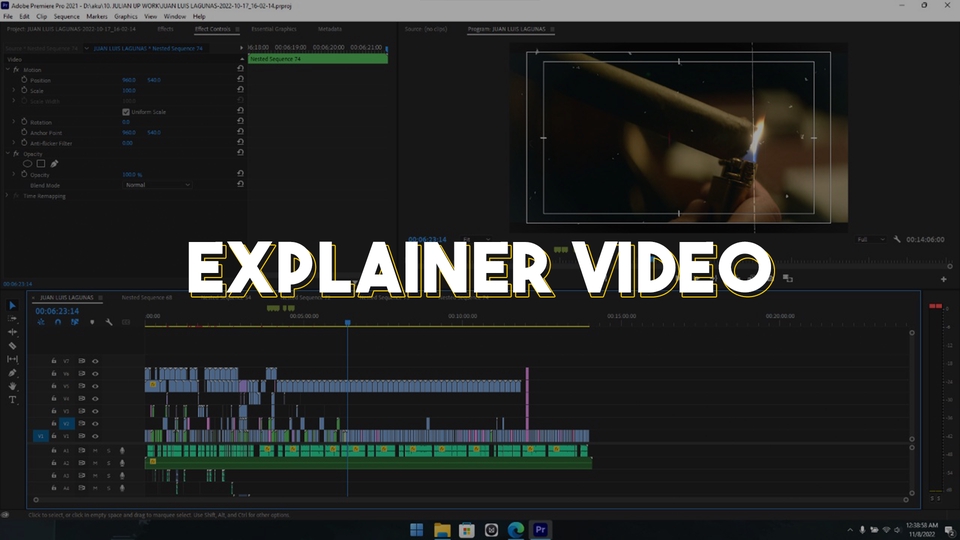Viewport: 960px width, 540px height.
Task: Switch to Effects tab
Action: (165, 29)
